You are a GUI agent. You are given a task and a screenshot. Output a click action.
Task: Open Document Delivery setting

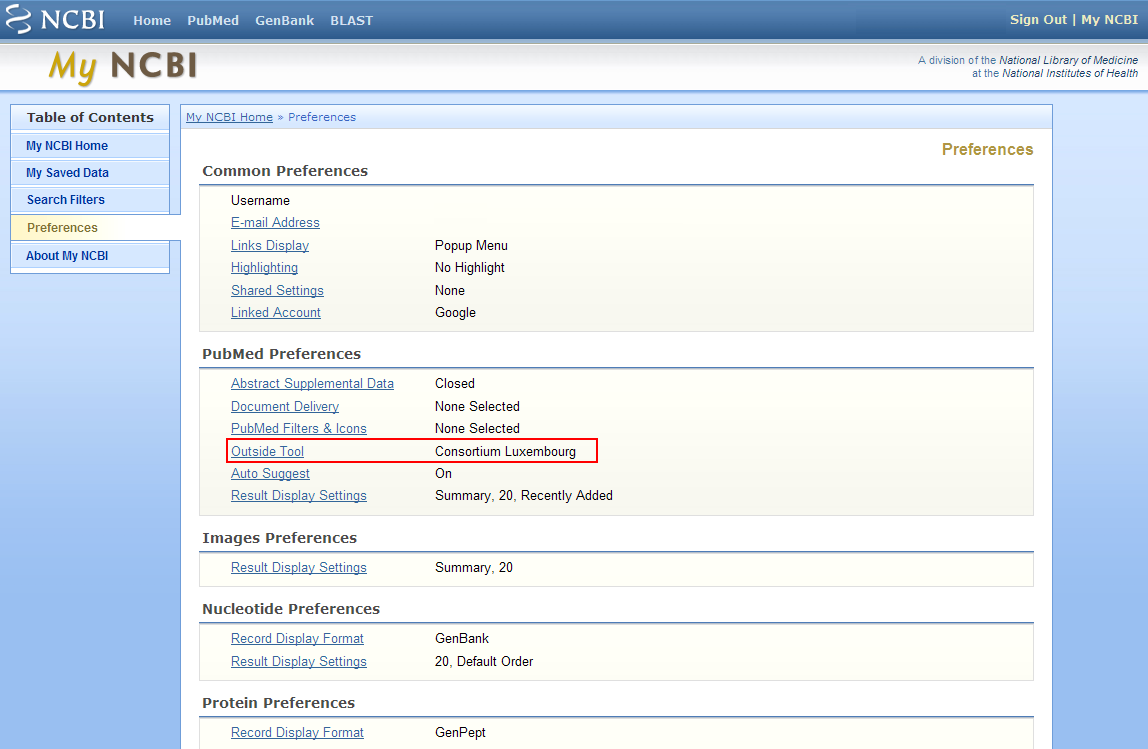point(285,406)
